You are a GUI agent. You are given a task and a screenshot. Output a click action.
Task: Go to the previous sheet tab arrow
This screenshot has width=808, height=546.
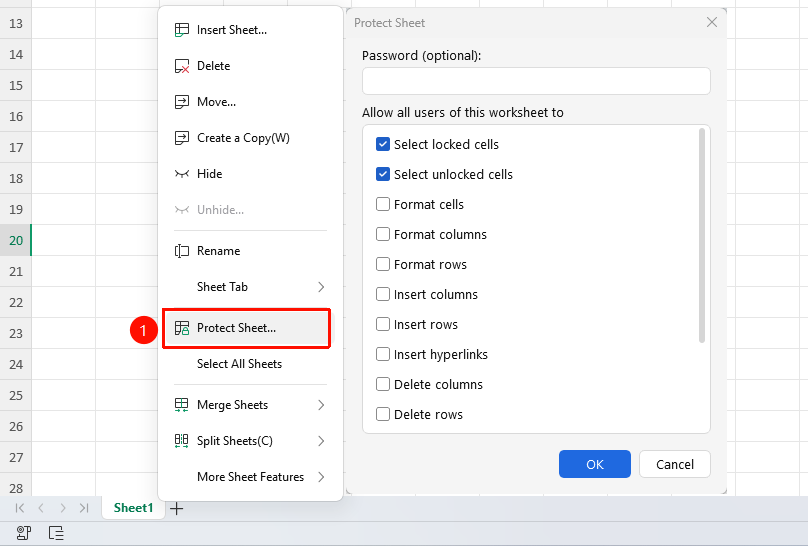41,508
